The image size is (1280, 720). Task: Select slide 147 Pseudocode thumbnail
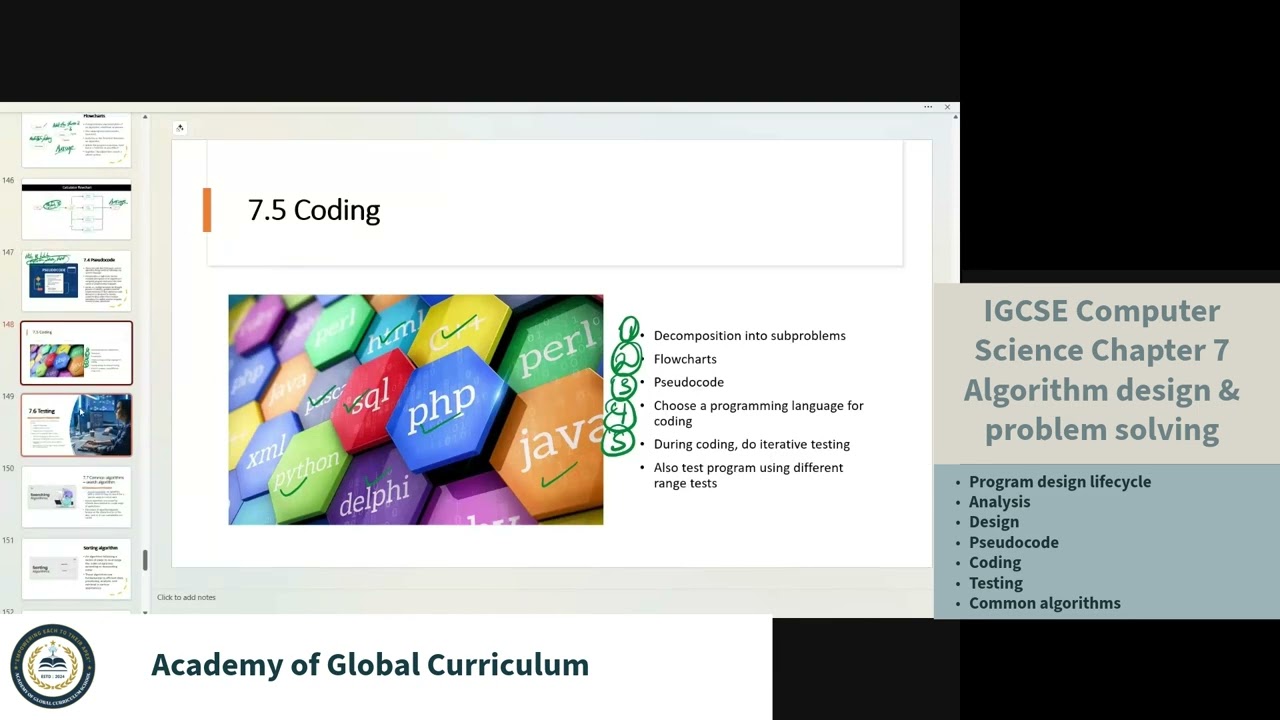[77, 281]
